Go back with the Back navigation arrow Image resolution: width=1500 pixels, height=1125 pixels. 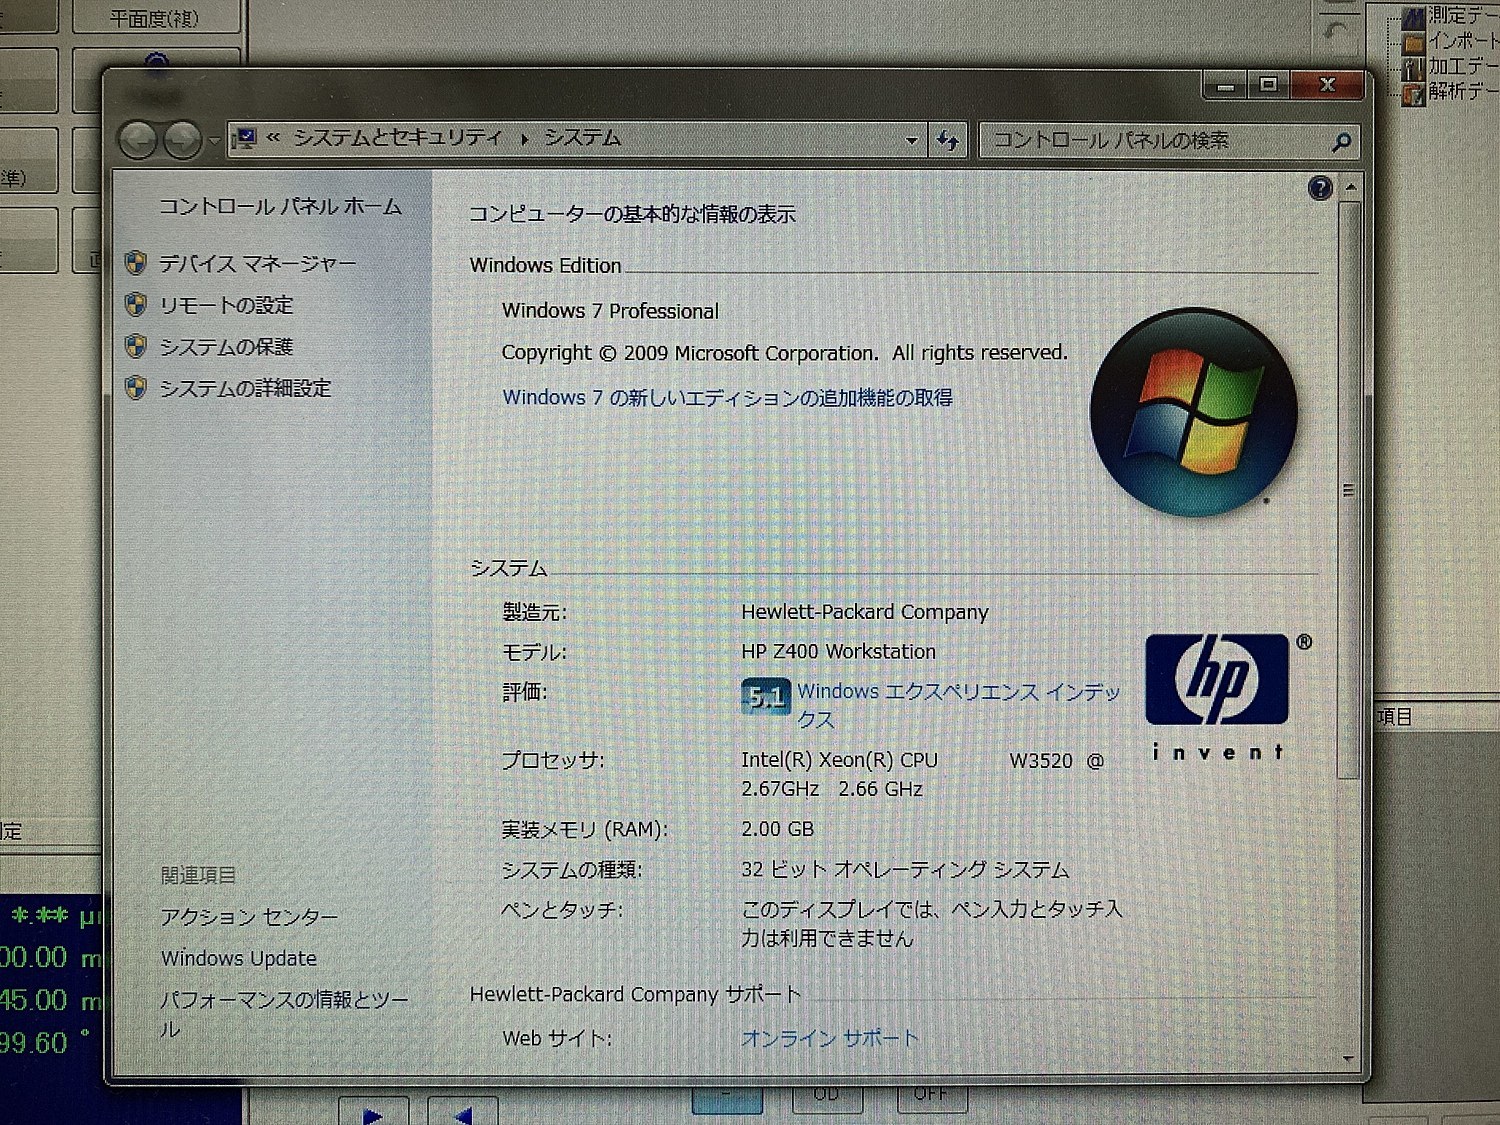click(138, 140)
